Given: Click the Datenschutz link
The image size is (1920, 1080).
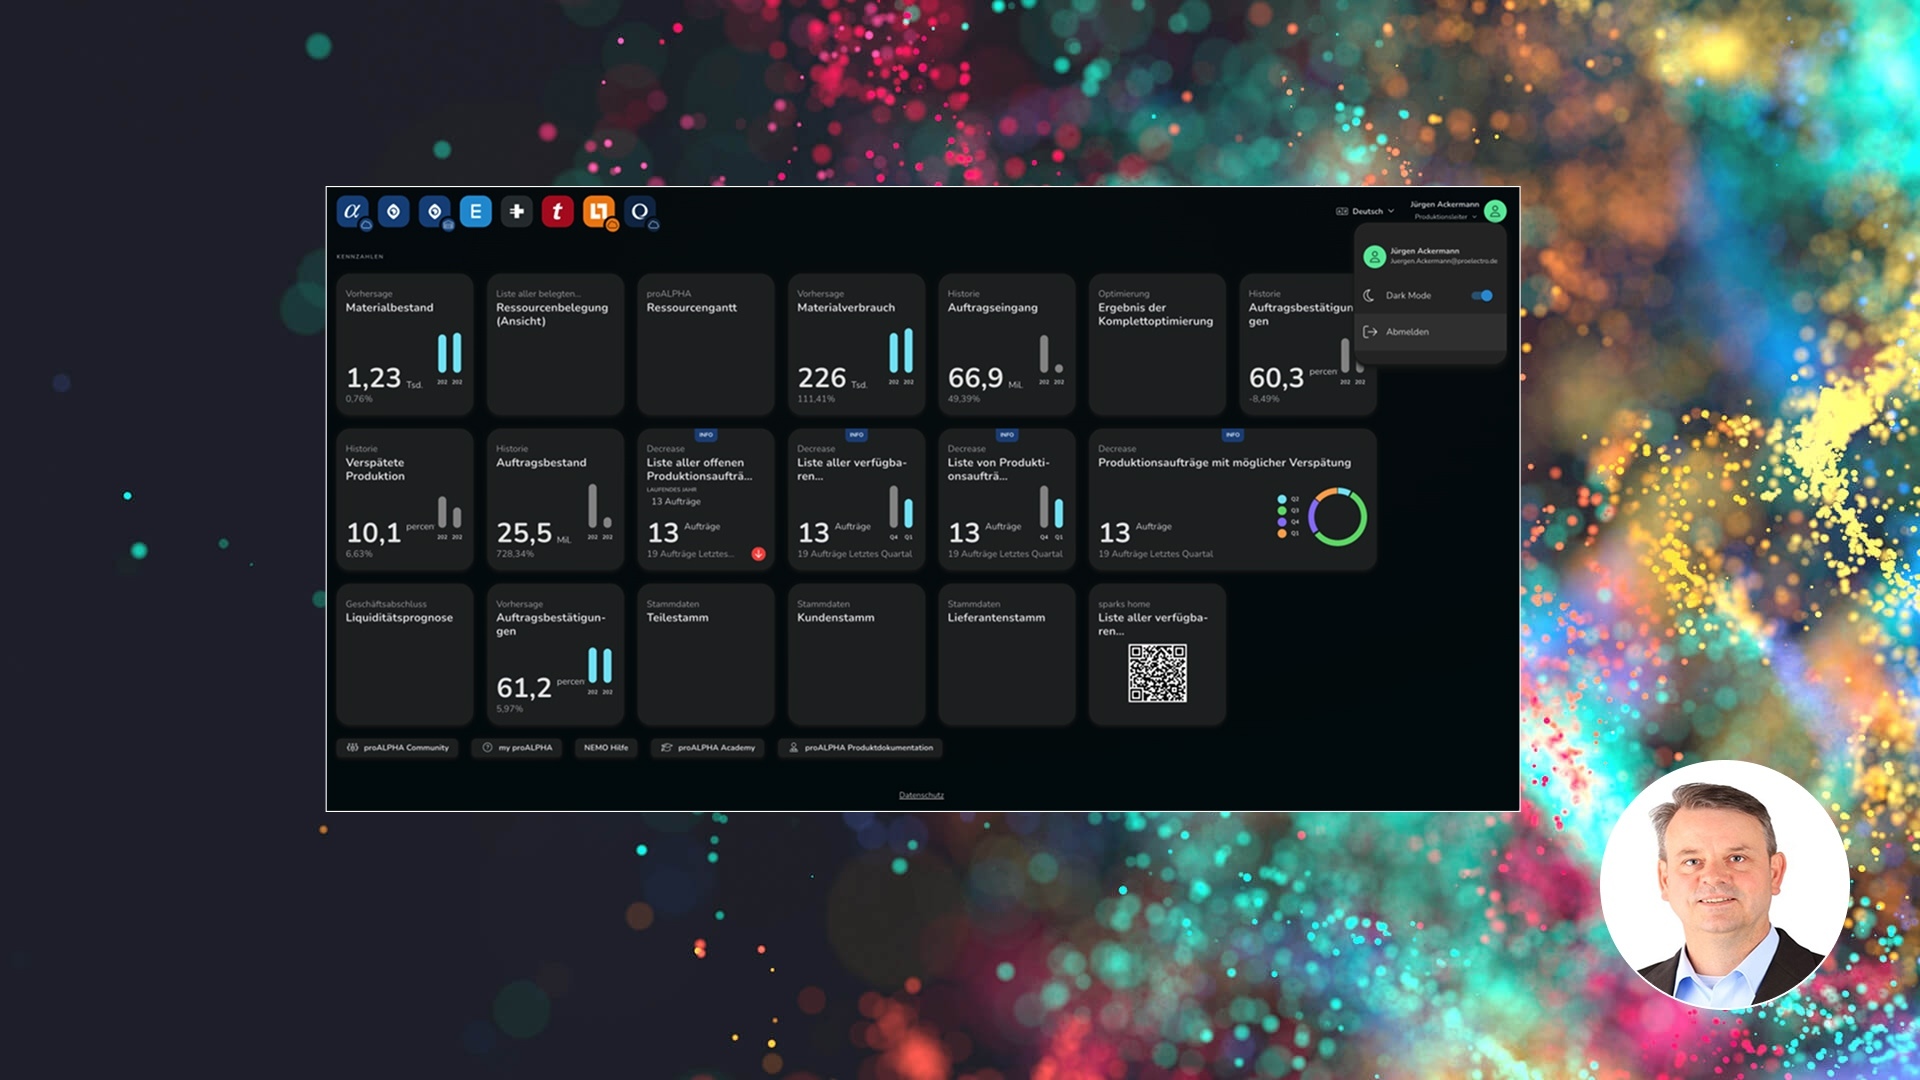Looking at the screenshot, I should click(921, 795).
